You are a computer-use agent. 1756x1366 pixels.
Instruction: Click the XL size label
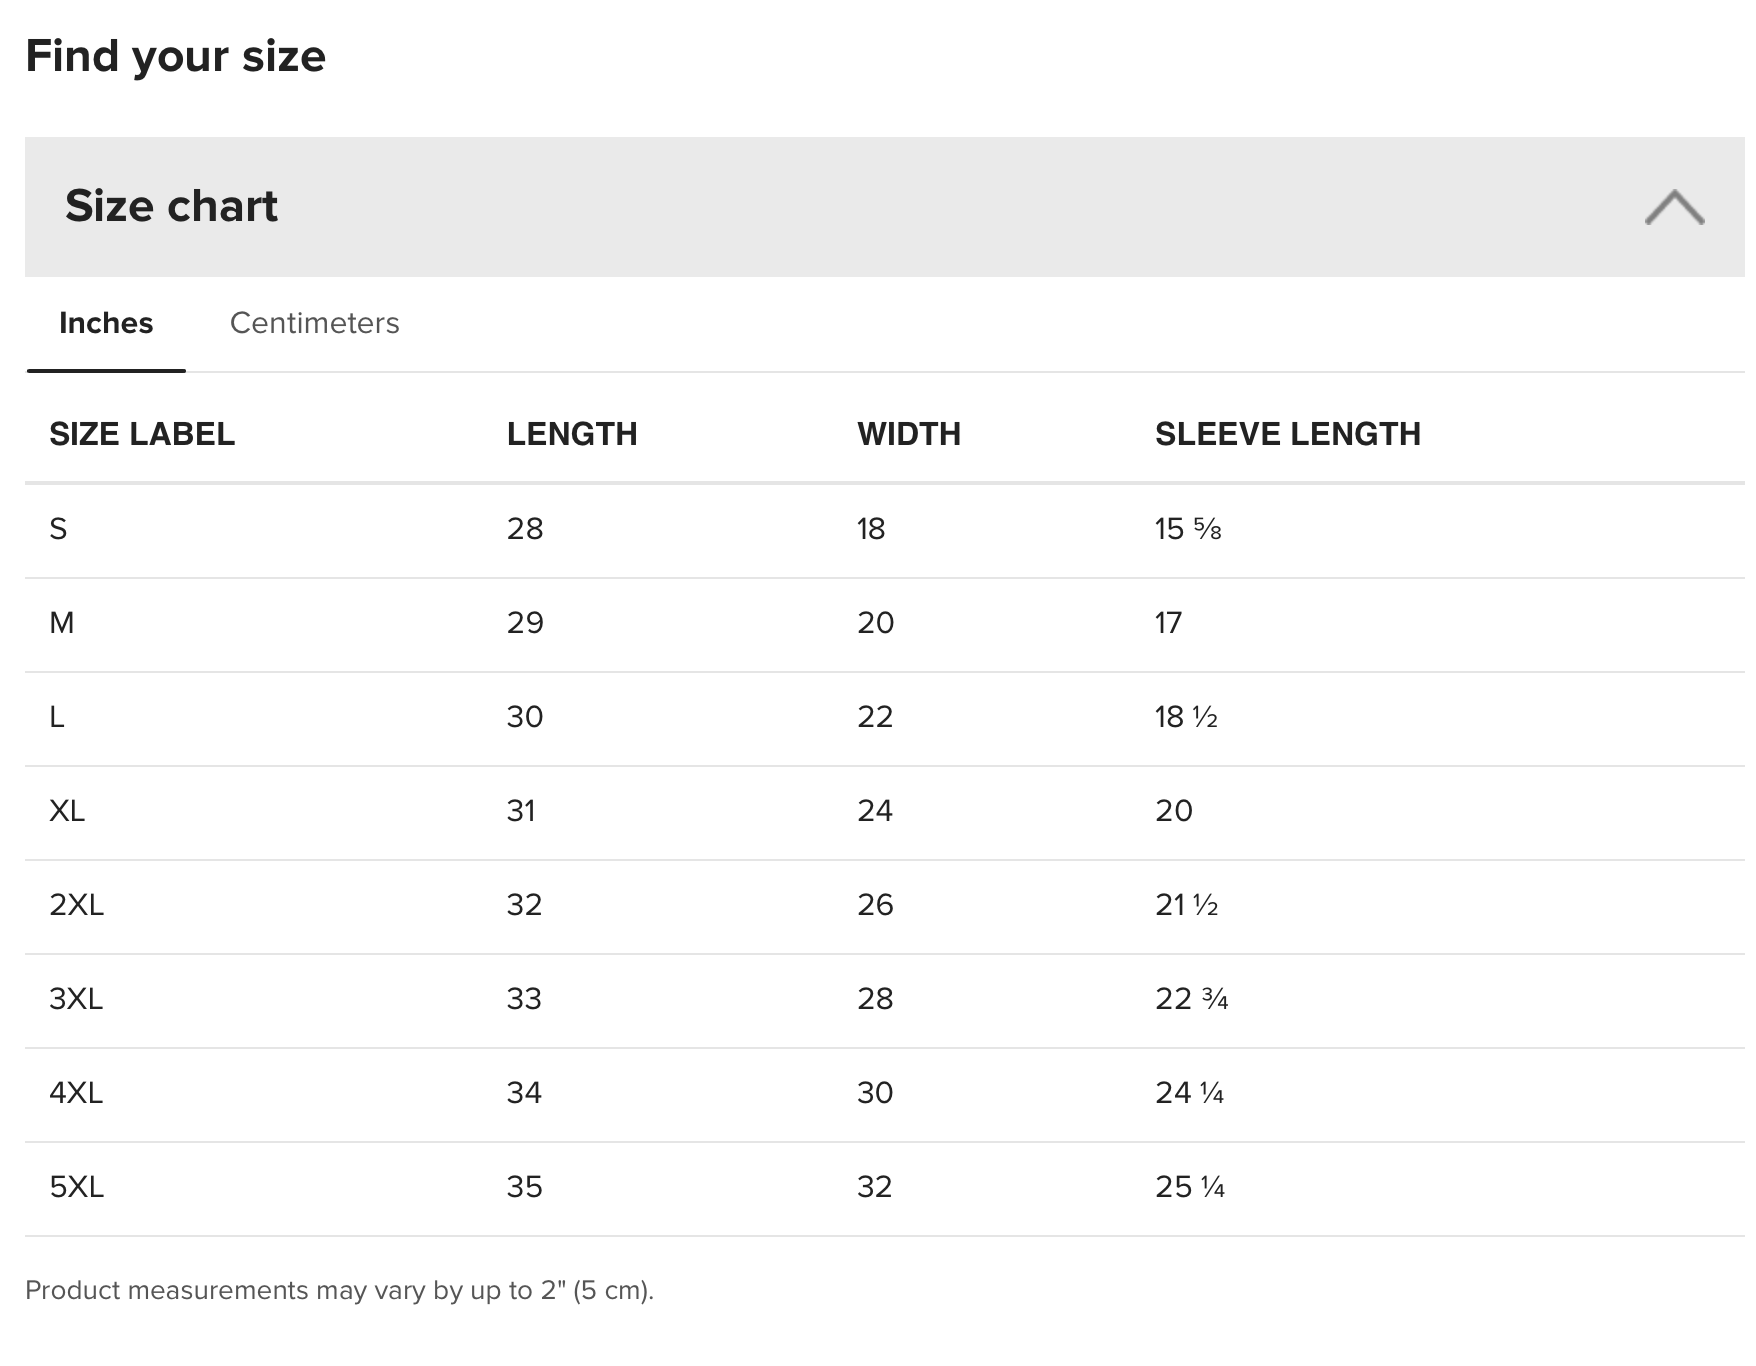[x=67, y=811]
